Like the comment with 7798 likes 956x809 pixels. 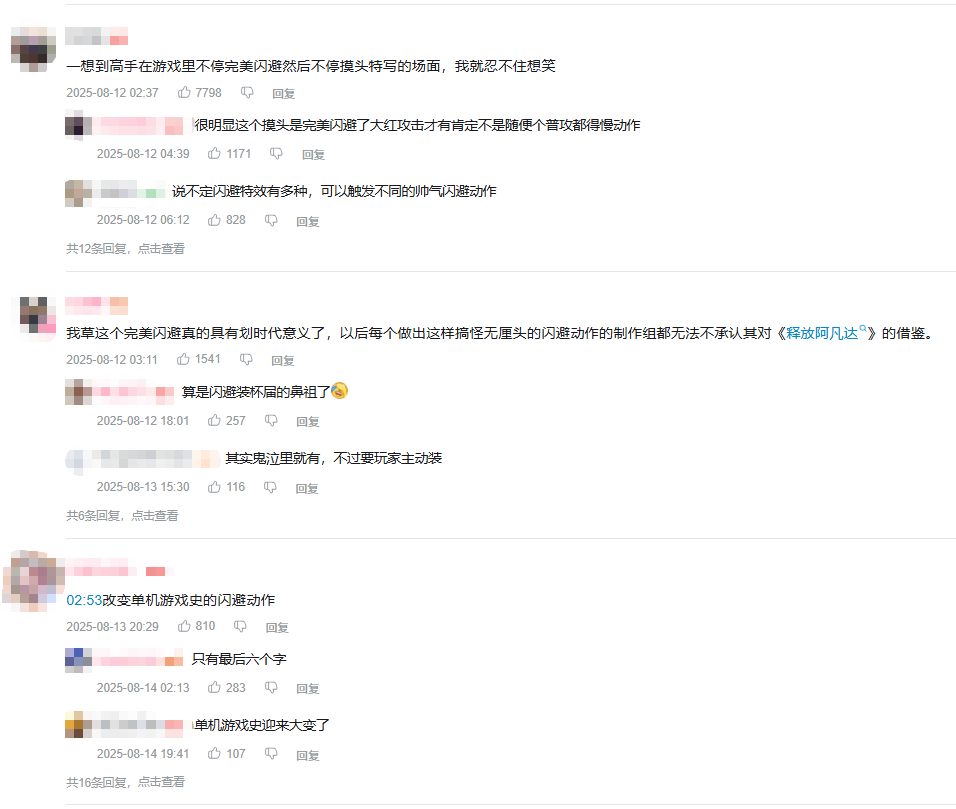coord(184,93)
